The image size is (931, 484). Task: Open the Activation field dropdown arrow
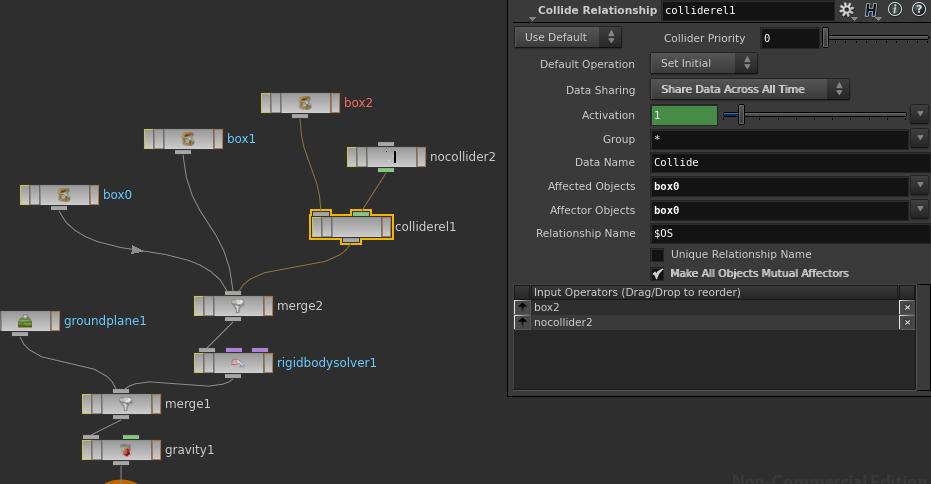(920, 114)
